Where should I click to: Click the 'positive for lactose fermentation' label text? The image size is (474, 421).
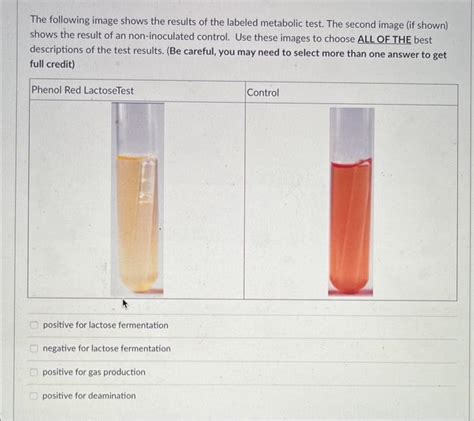105,325
